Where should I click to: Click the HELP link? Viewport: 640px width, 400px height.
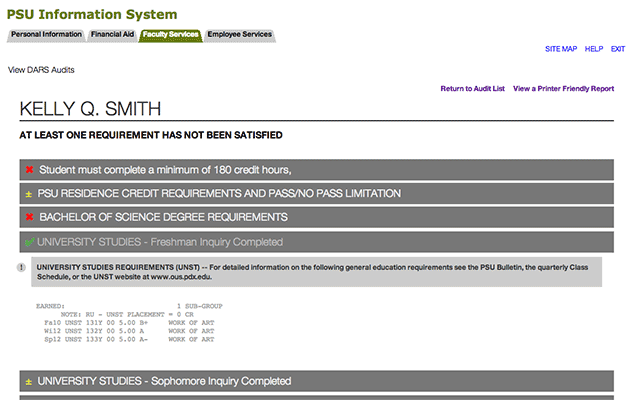pos(594,49)
